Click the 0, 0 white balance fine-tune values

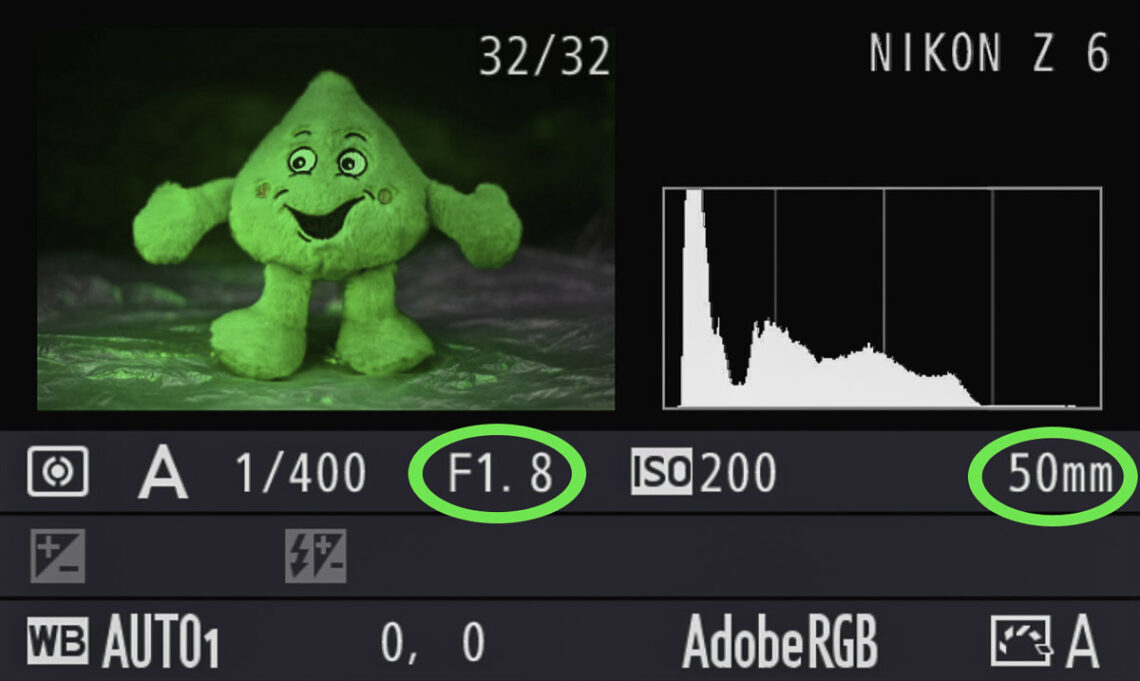point(433,642)
